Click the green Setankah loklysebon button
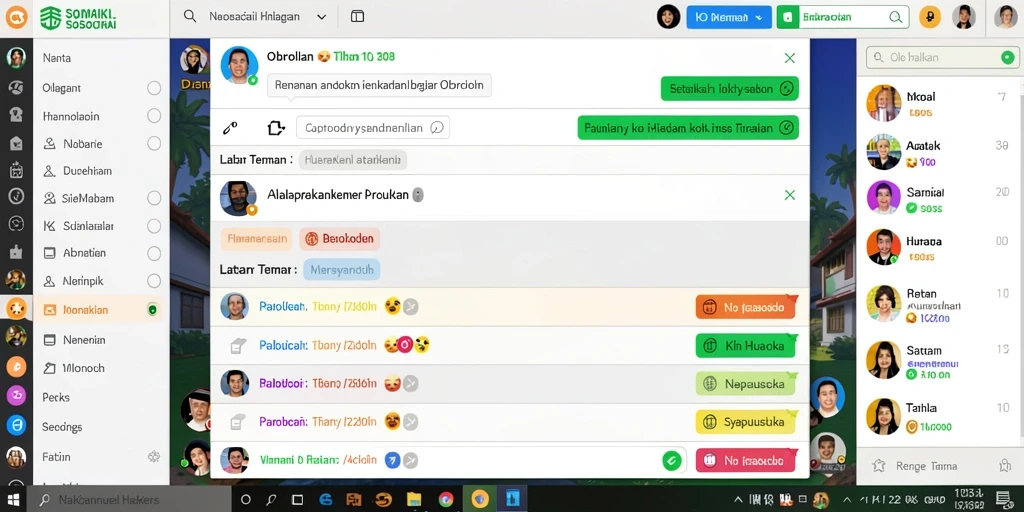 (729, 89)
